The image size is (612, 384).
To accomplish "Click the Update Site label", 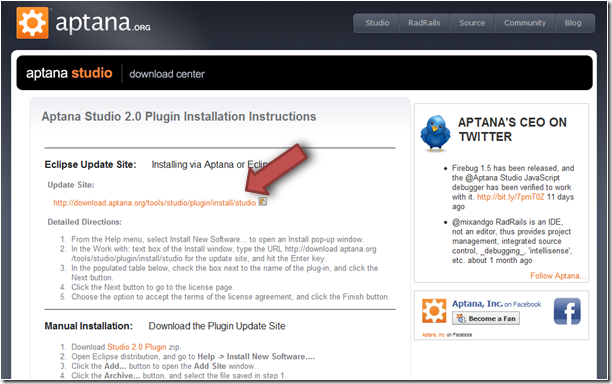I will (x=71, y=185).
